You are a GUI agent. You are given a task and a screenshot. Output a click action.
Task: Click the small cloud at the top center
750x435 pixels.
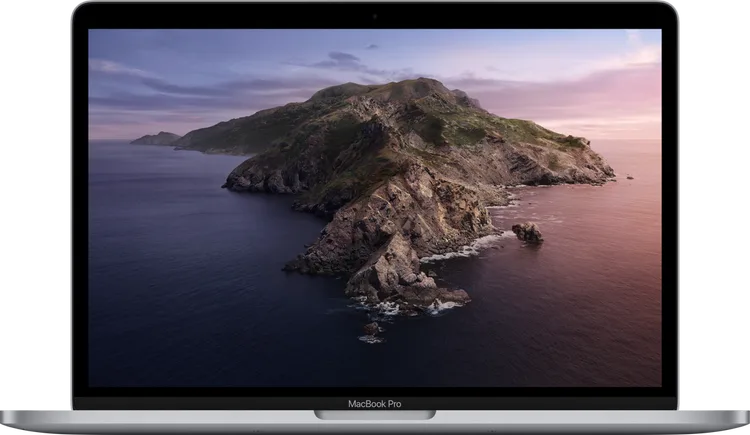(x=372, y=46)
